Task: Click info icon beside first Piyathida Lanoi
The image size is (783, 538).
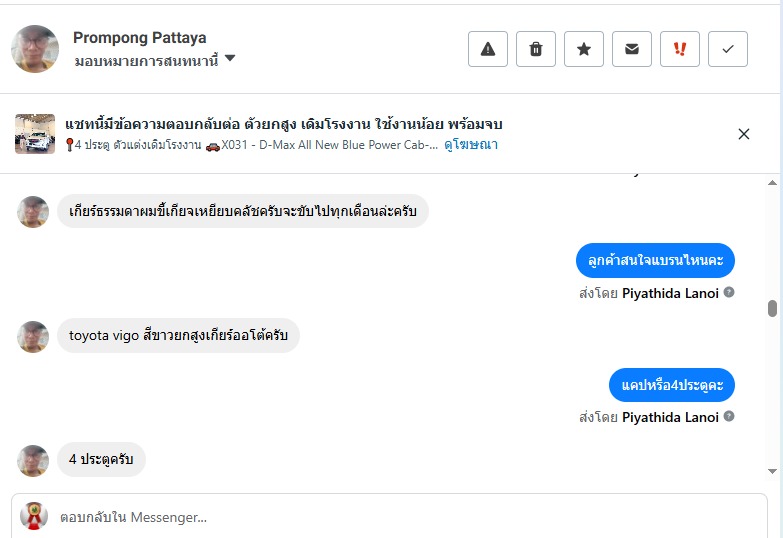Action: [729, 293]
